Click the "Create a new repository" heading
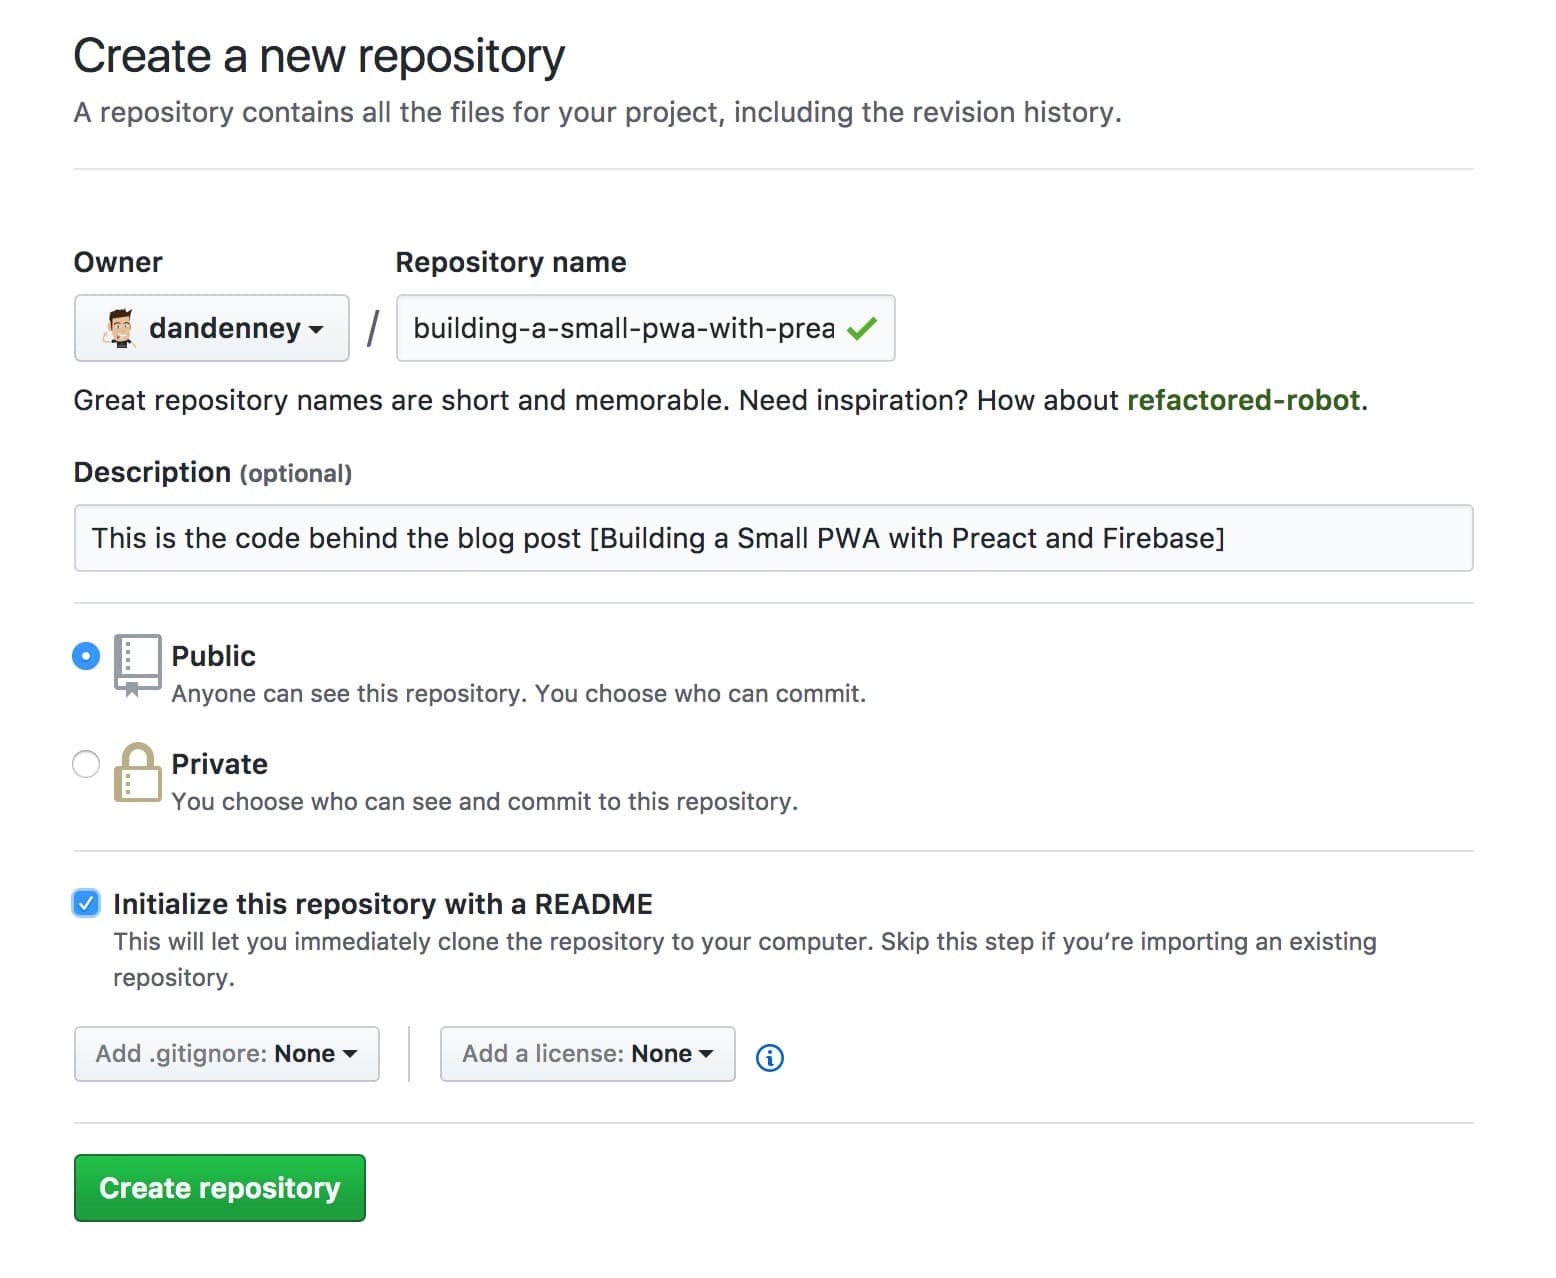1556x1278 pixels. point(319,56)
